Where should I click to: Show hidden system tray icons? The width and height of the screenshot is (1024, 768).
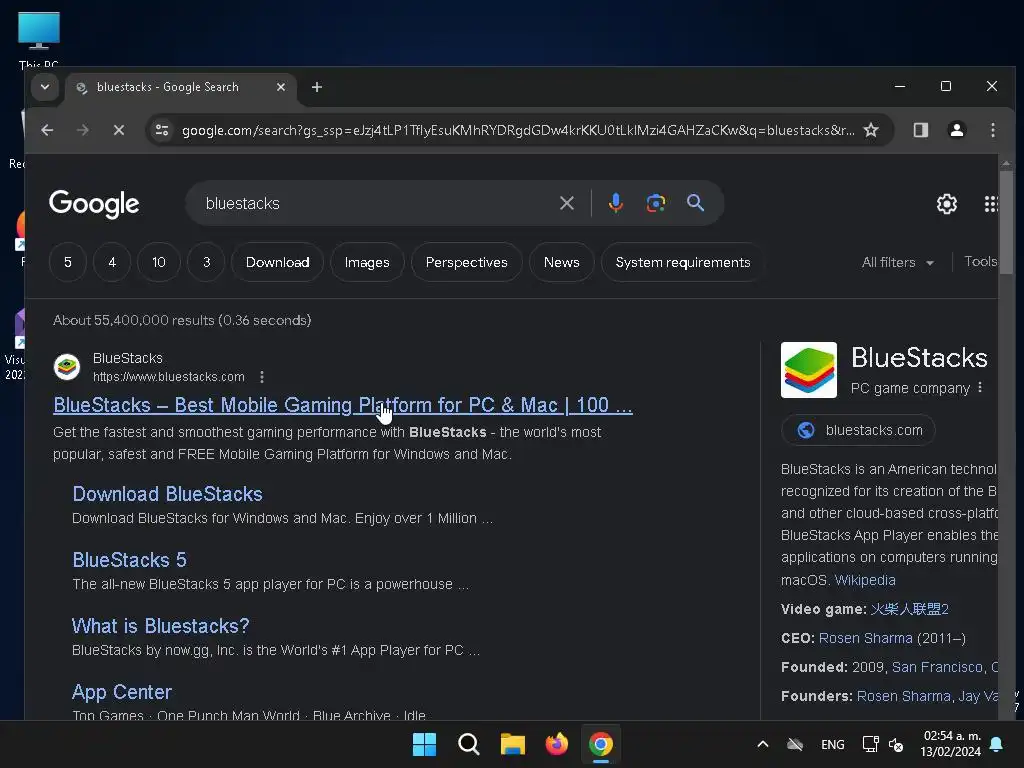pos(762,744)
